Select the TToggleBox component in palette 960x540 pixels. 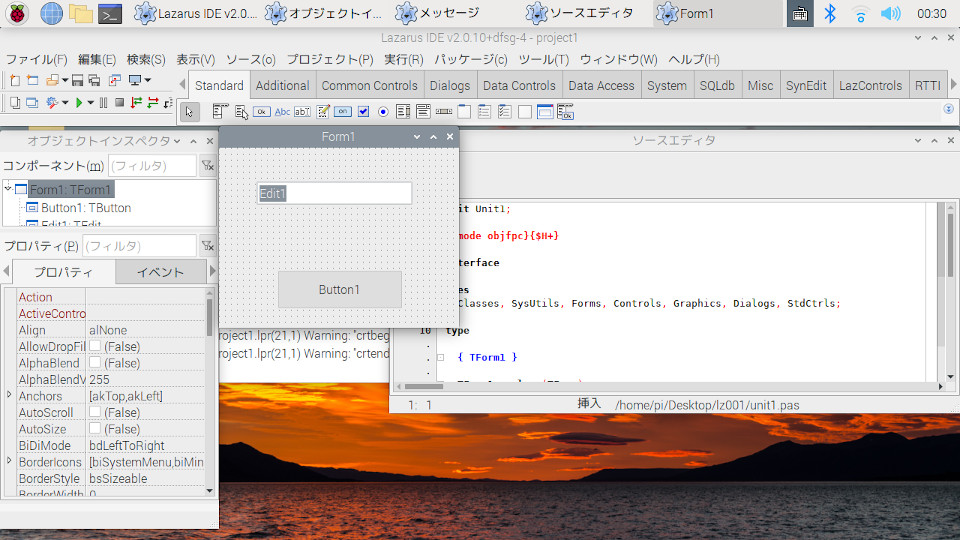(x=343, y=112)
